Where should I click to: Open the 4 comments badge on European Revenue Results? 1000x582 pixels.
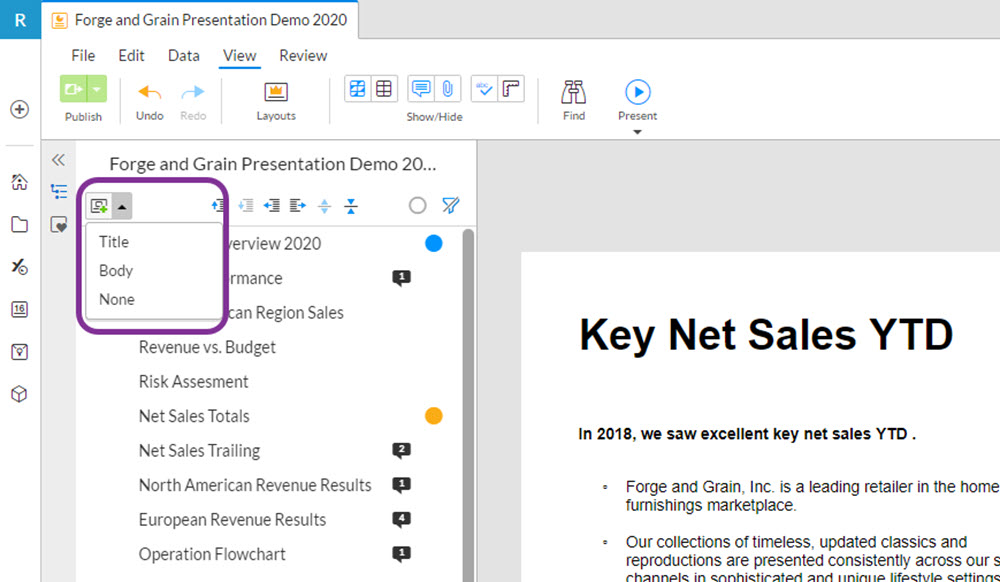(x=401, y=520)
